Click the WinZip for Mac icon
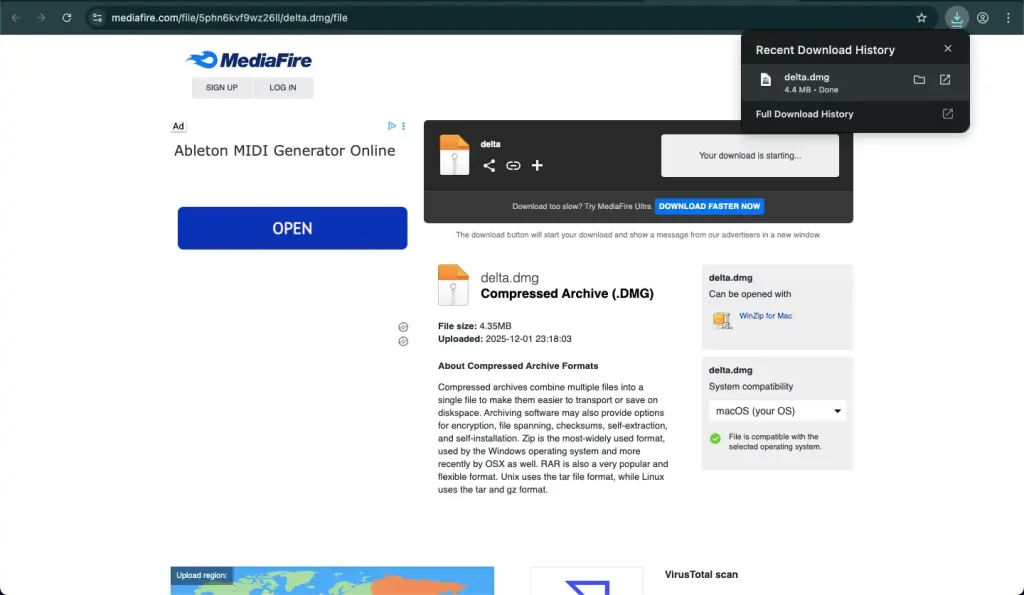This screenshot has width=1024, height=595. tap(722, 318)
